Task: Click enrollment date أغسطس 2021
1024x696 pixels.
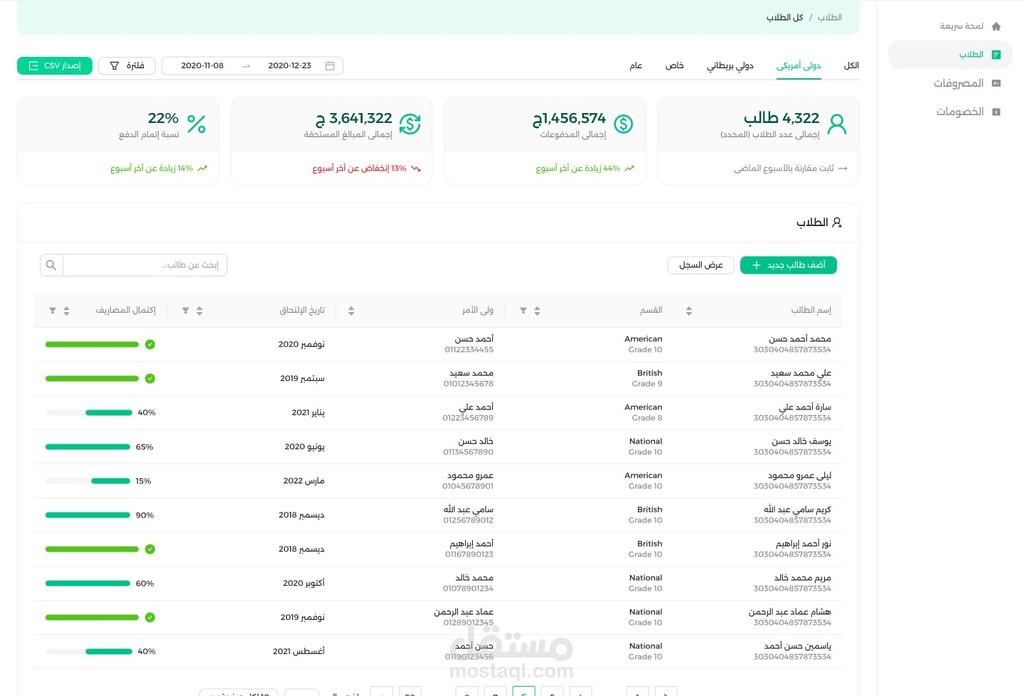Action: pos(298,651)
